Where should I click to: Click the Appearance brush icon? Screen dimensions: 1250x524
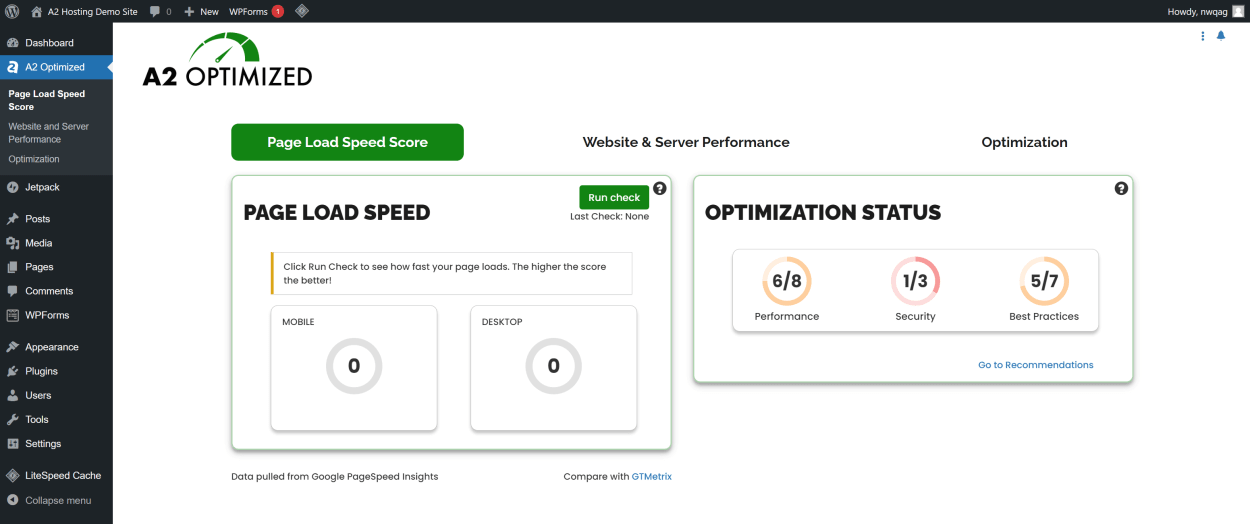[13, 347]
